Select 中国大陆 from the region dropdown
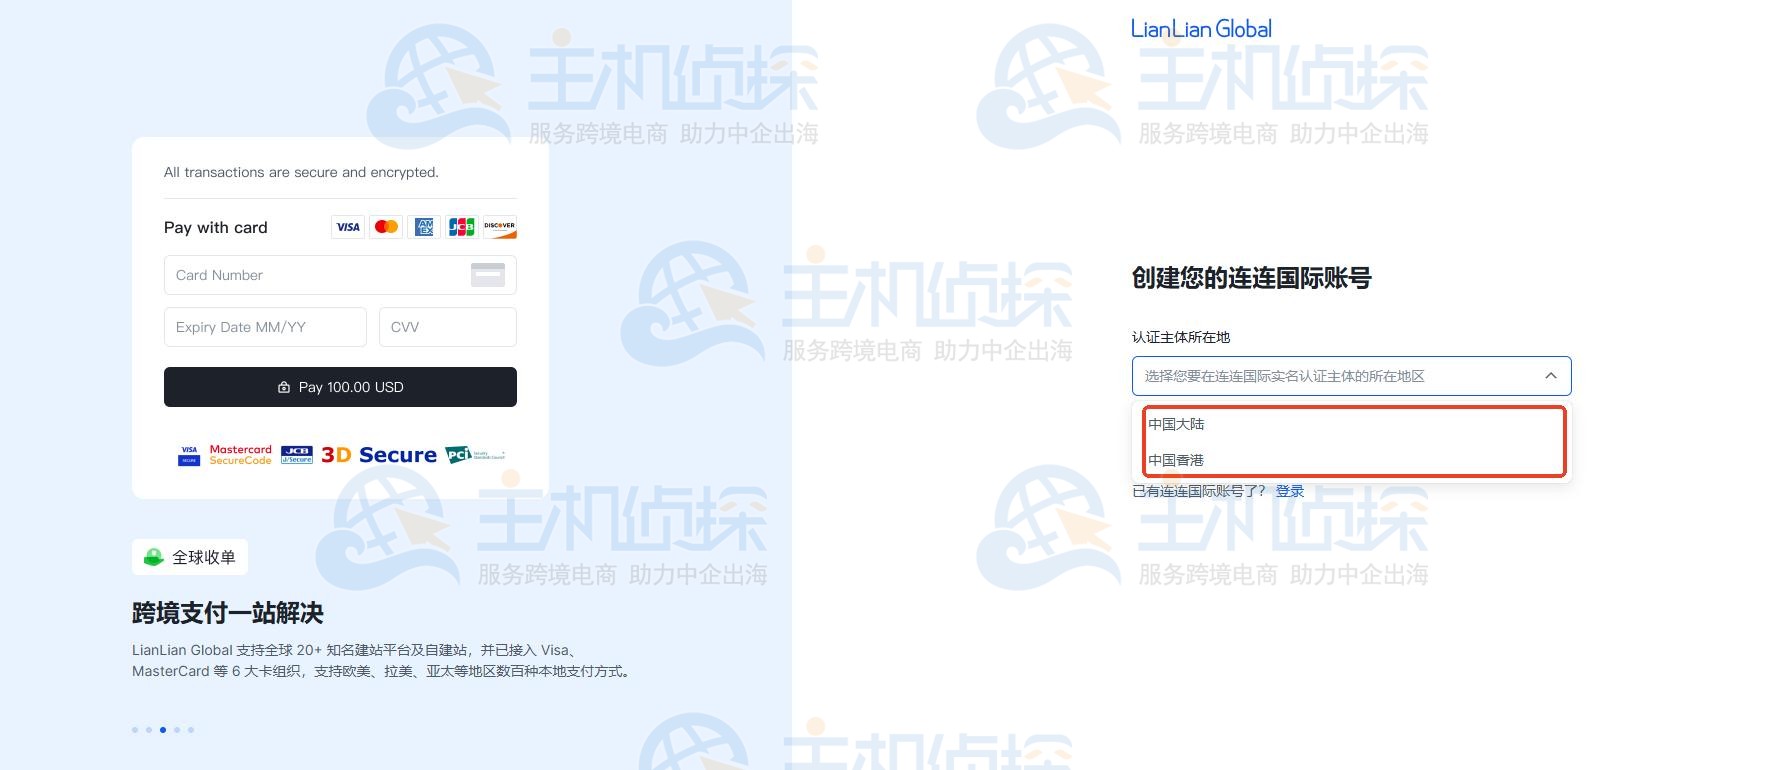 coord(1353,424)
